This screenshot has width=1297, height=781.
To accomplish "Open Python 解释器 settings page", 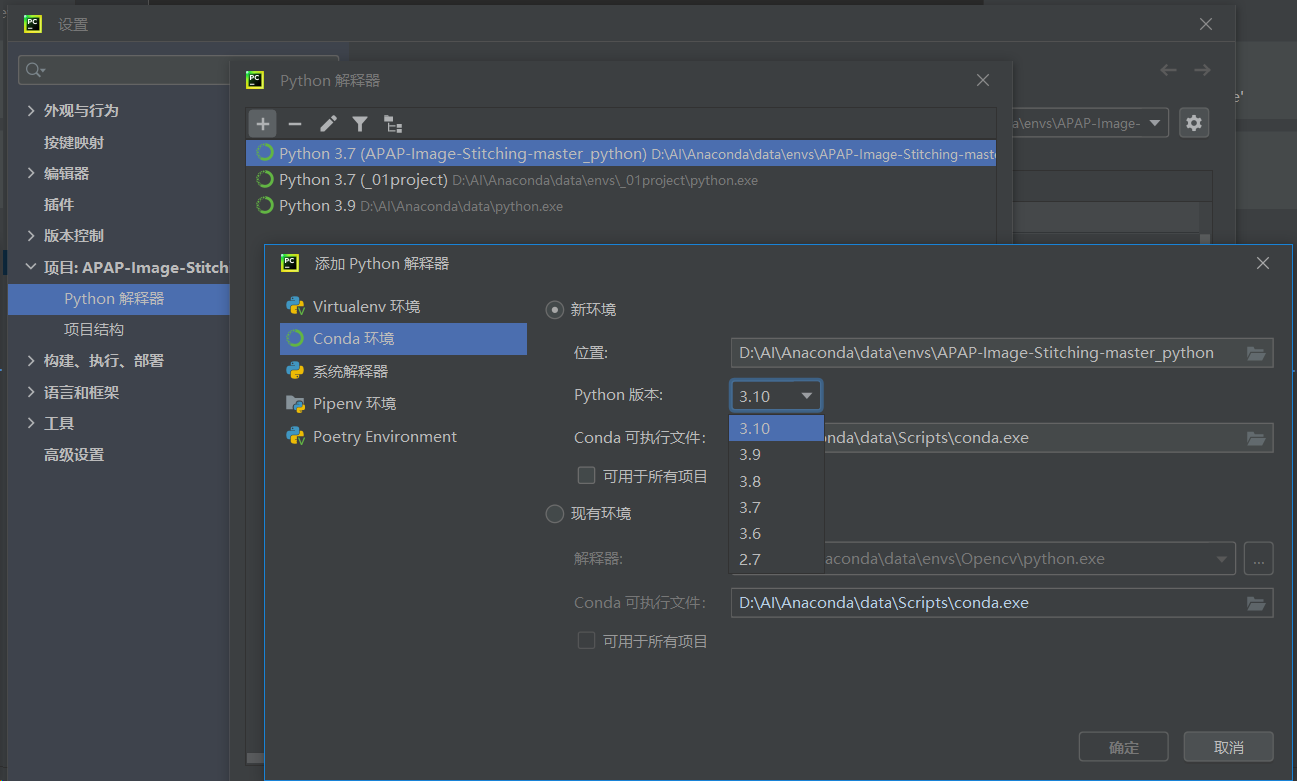I will point(118,299).
